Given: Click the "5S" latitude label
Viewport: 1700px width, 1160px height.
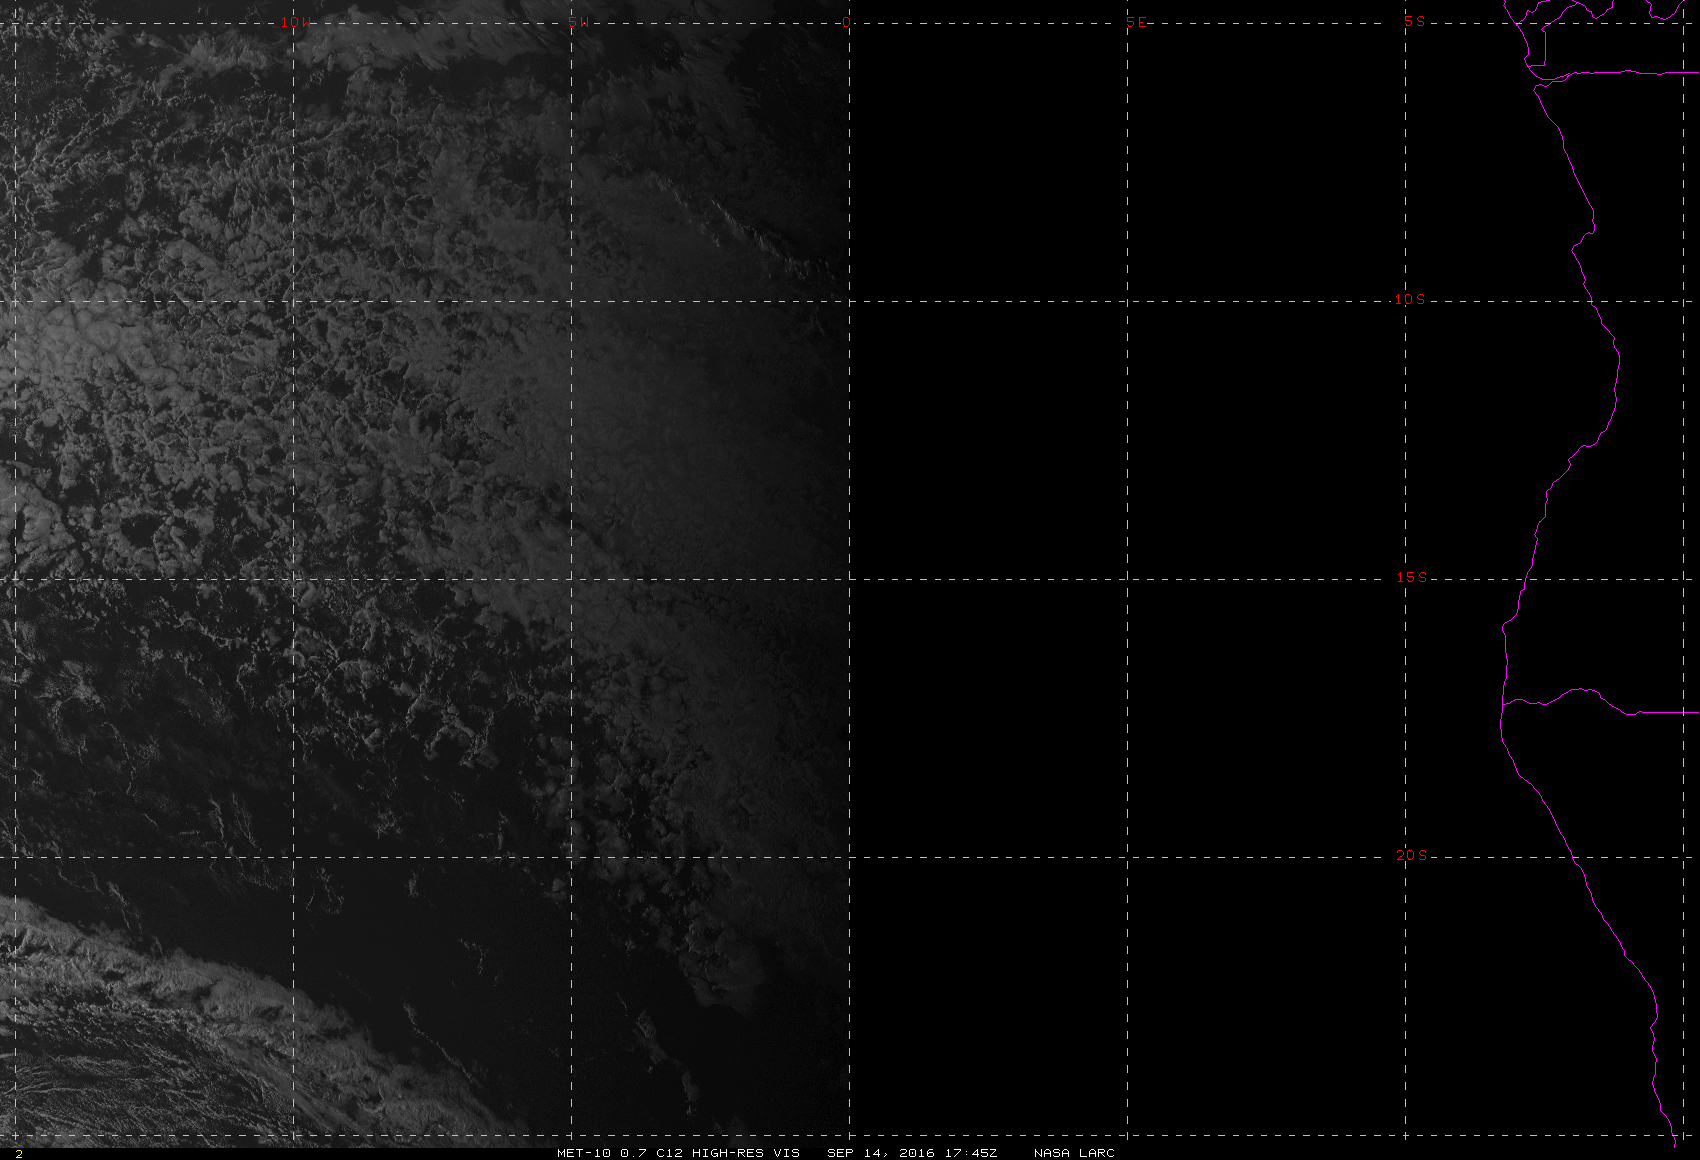Looking at the screenshot, I should pyautogui.click(x=1415, y=21).
